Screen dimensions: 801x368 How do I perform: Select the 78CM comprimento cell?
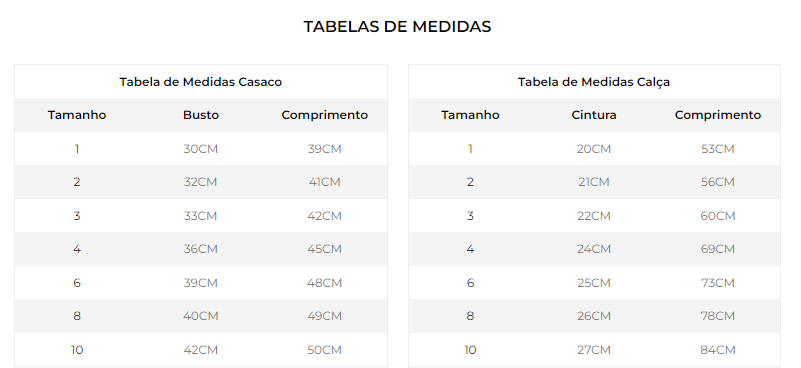pos(718,316)
